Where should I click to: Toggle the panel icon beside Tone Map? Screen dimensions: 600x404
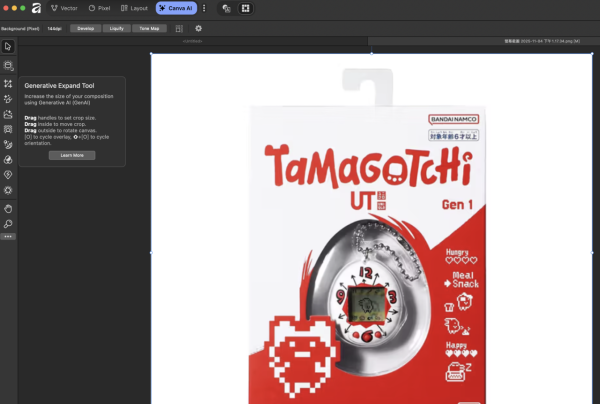click(x=179, y=28)
